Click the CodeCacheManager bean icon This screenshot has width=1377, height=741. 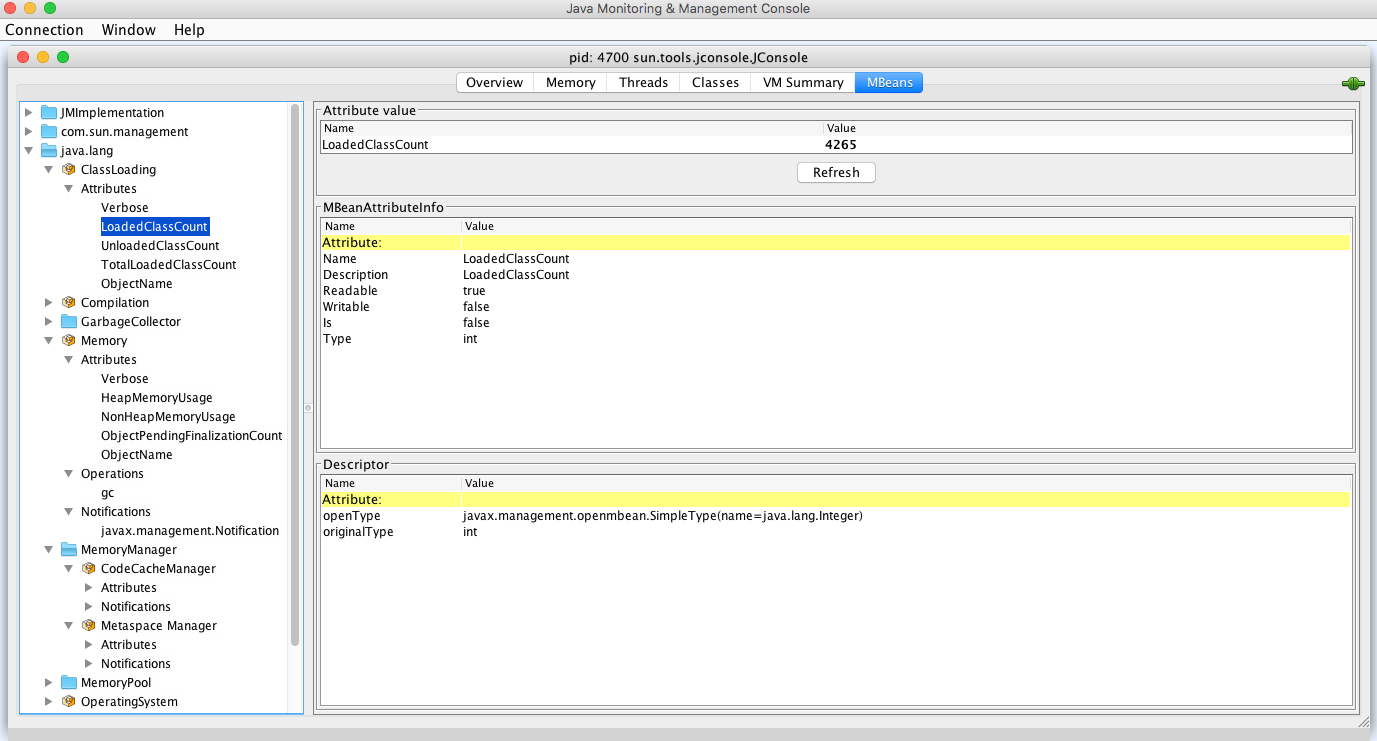point(87,568)
